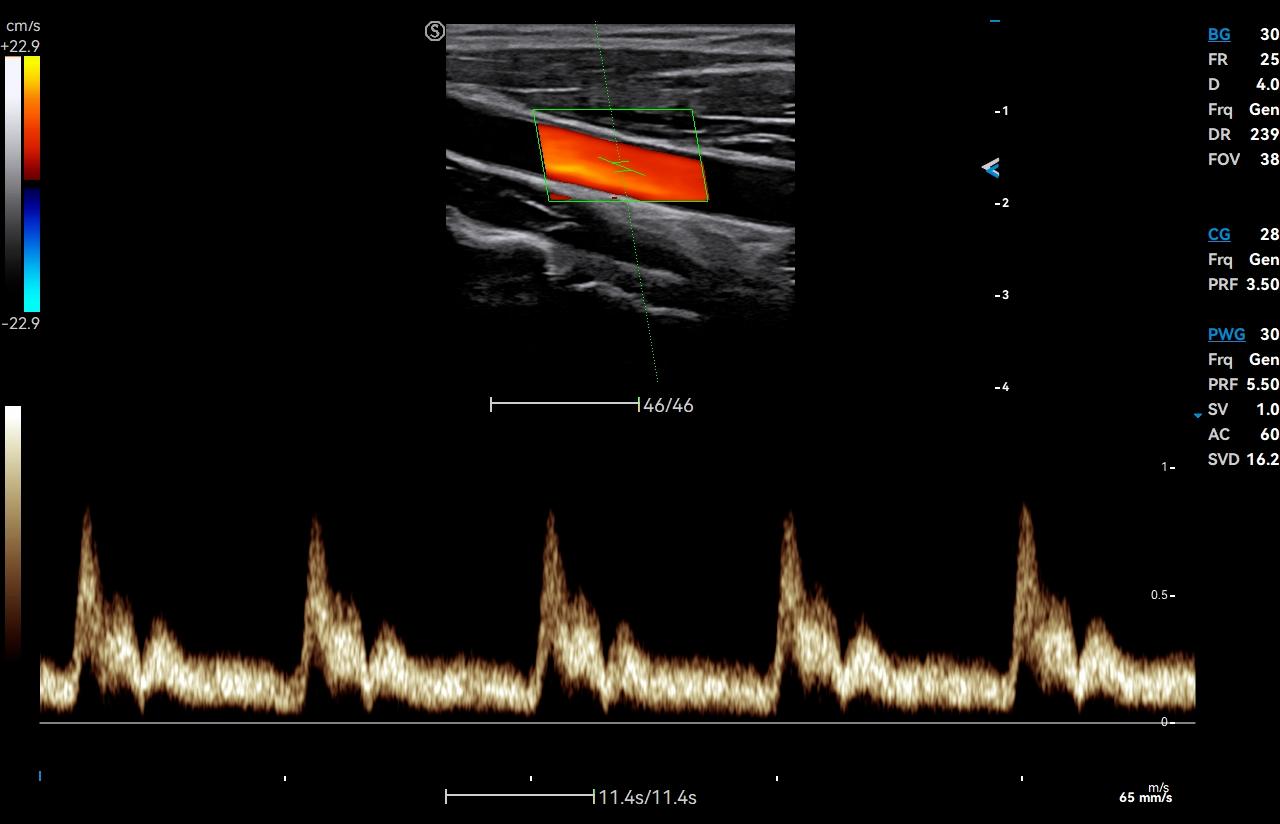1280x824 pixels.
Task: Select the PRF 5.50 Doppler value
Action: (x=1262, y=384)
